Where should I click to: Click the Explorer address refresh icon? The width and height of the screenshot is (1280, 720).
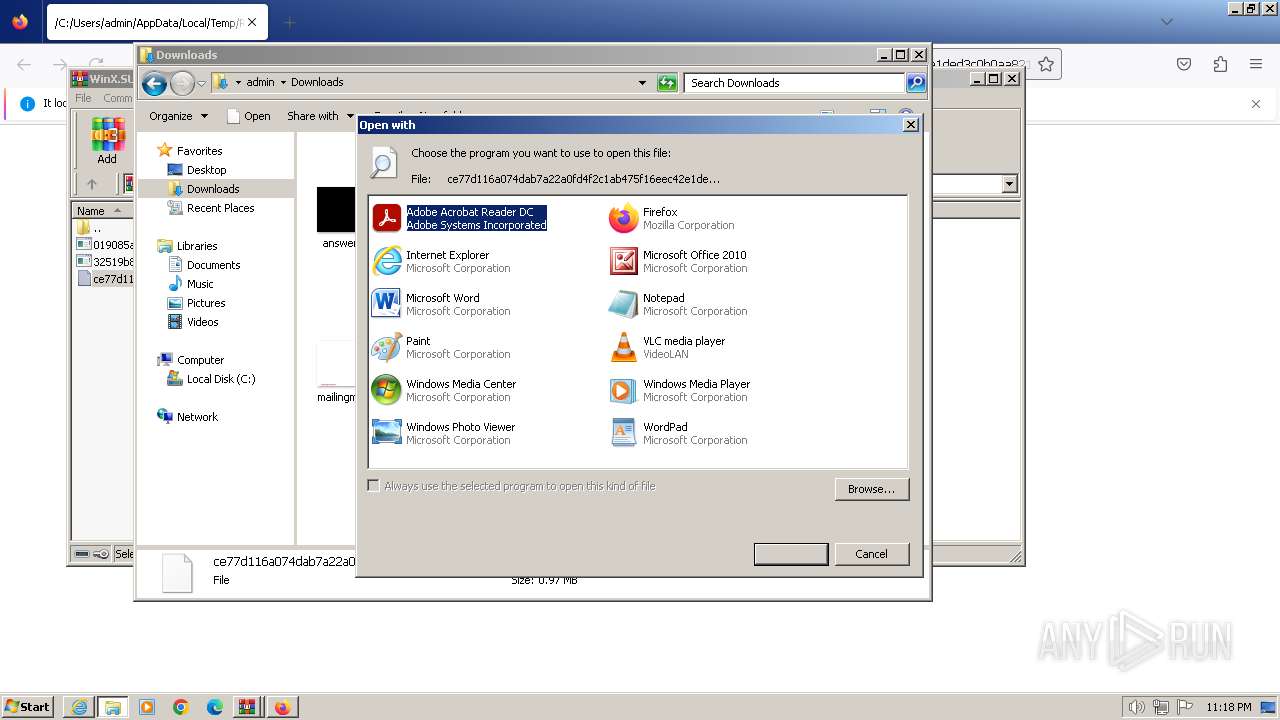(x=667, y=83)
